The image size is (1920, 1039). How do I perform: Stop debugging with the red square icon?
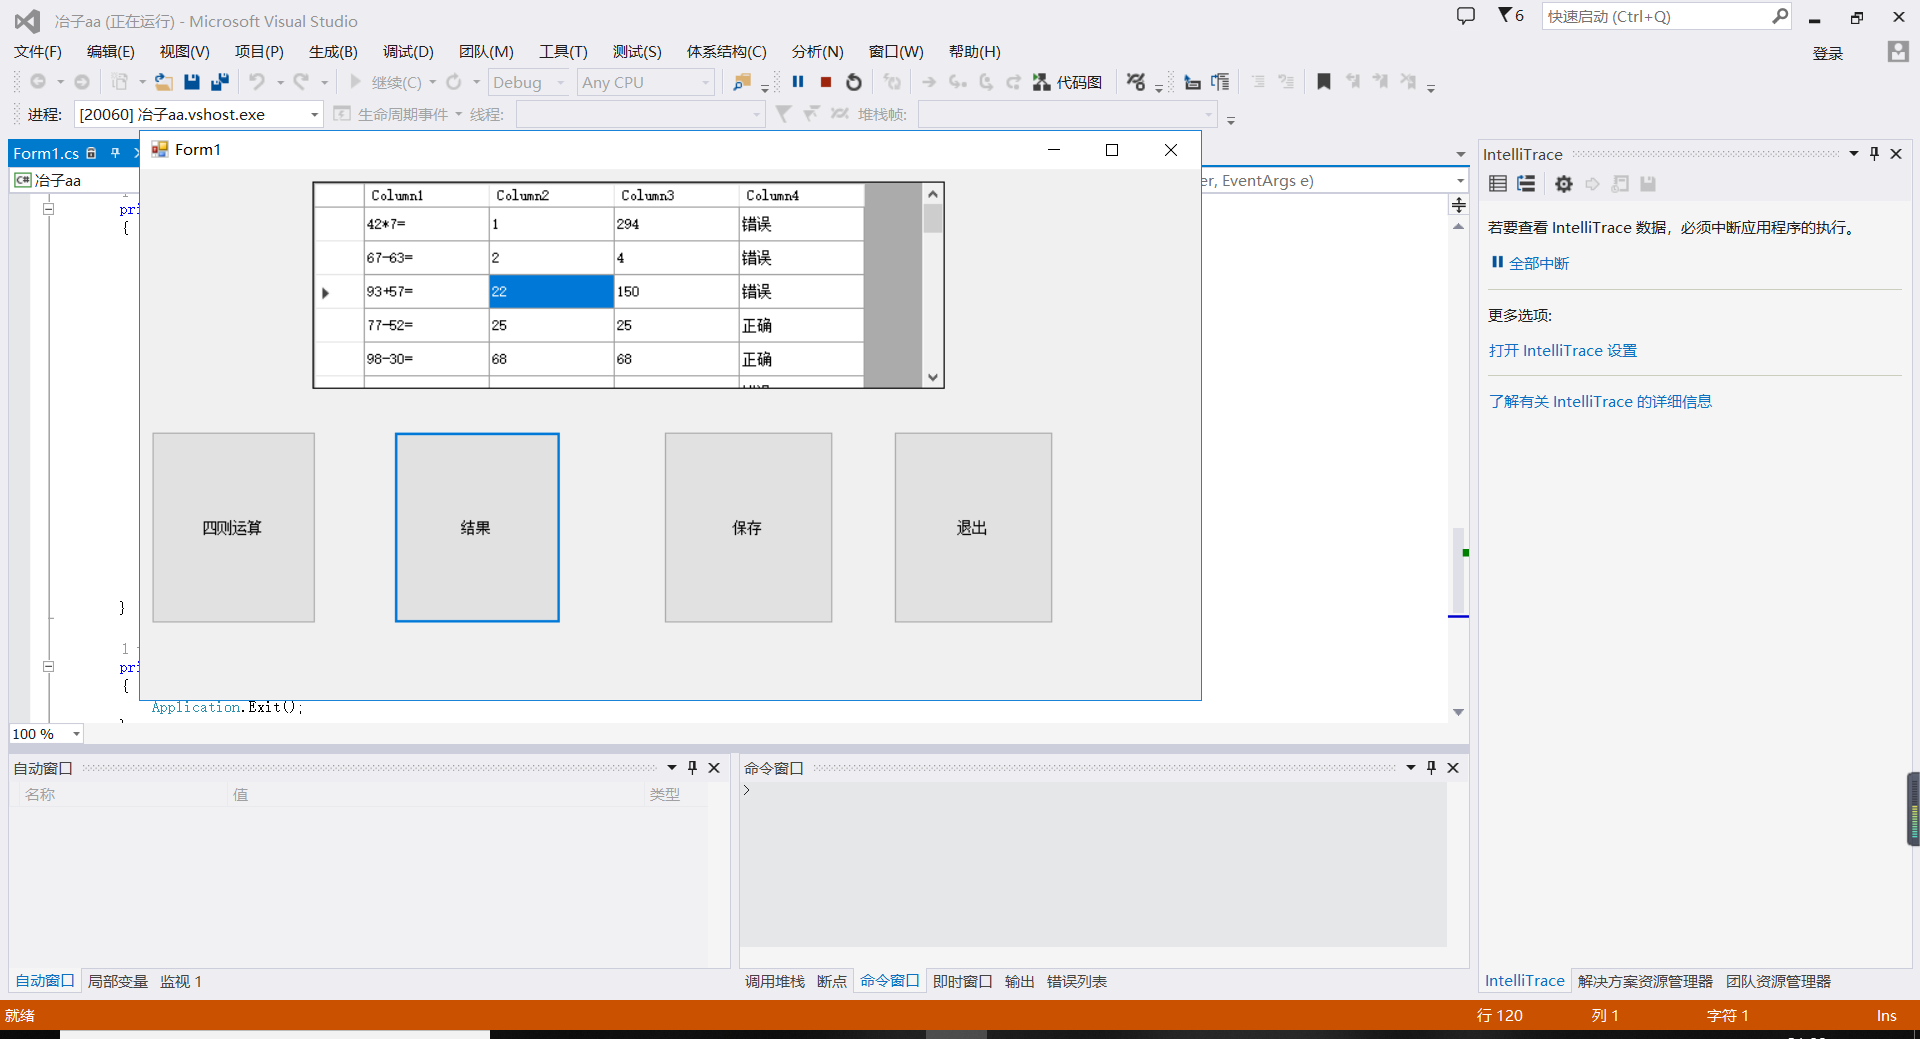click(826, 82)
